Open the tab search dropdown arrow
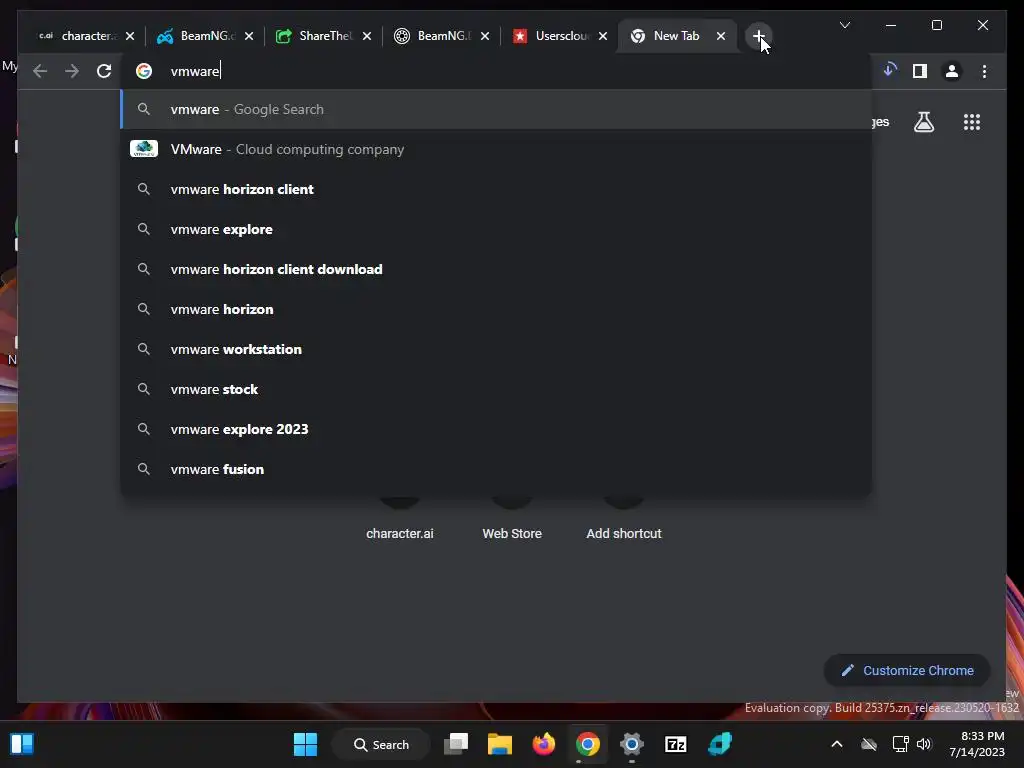This screenshot has height=768, width=1024. [x=844, y=25]
